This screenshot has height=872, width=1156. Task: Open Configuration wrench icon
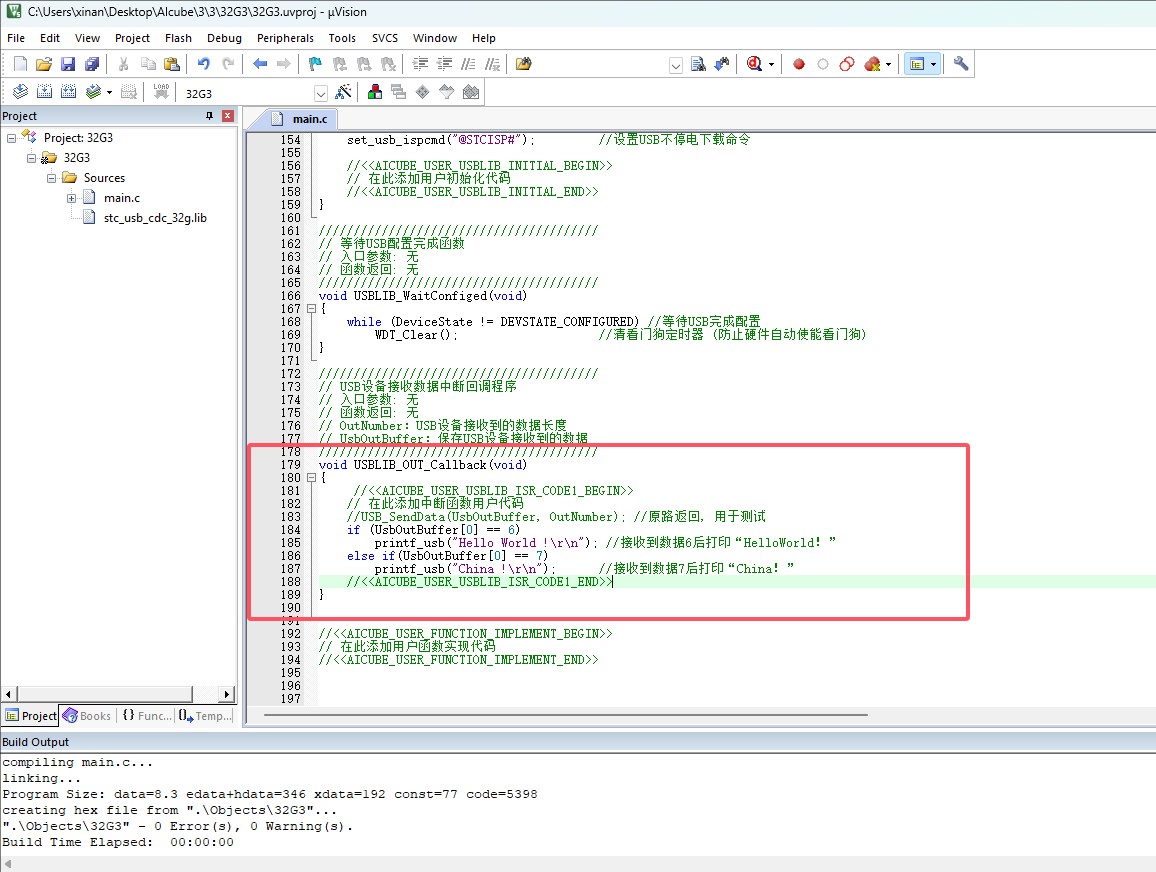961,64
